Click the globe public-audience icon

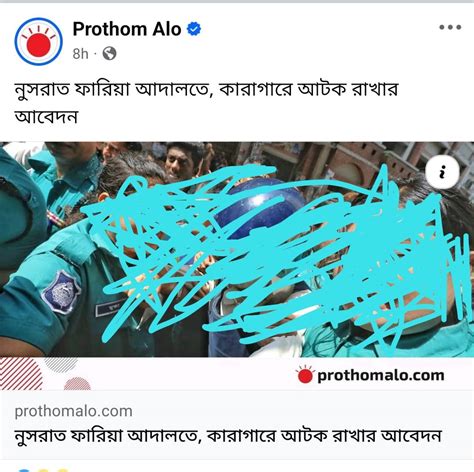tap(109, 53)
